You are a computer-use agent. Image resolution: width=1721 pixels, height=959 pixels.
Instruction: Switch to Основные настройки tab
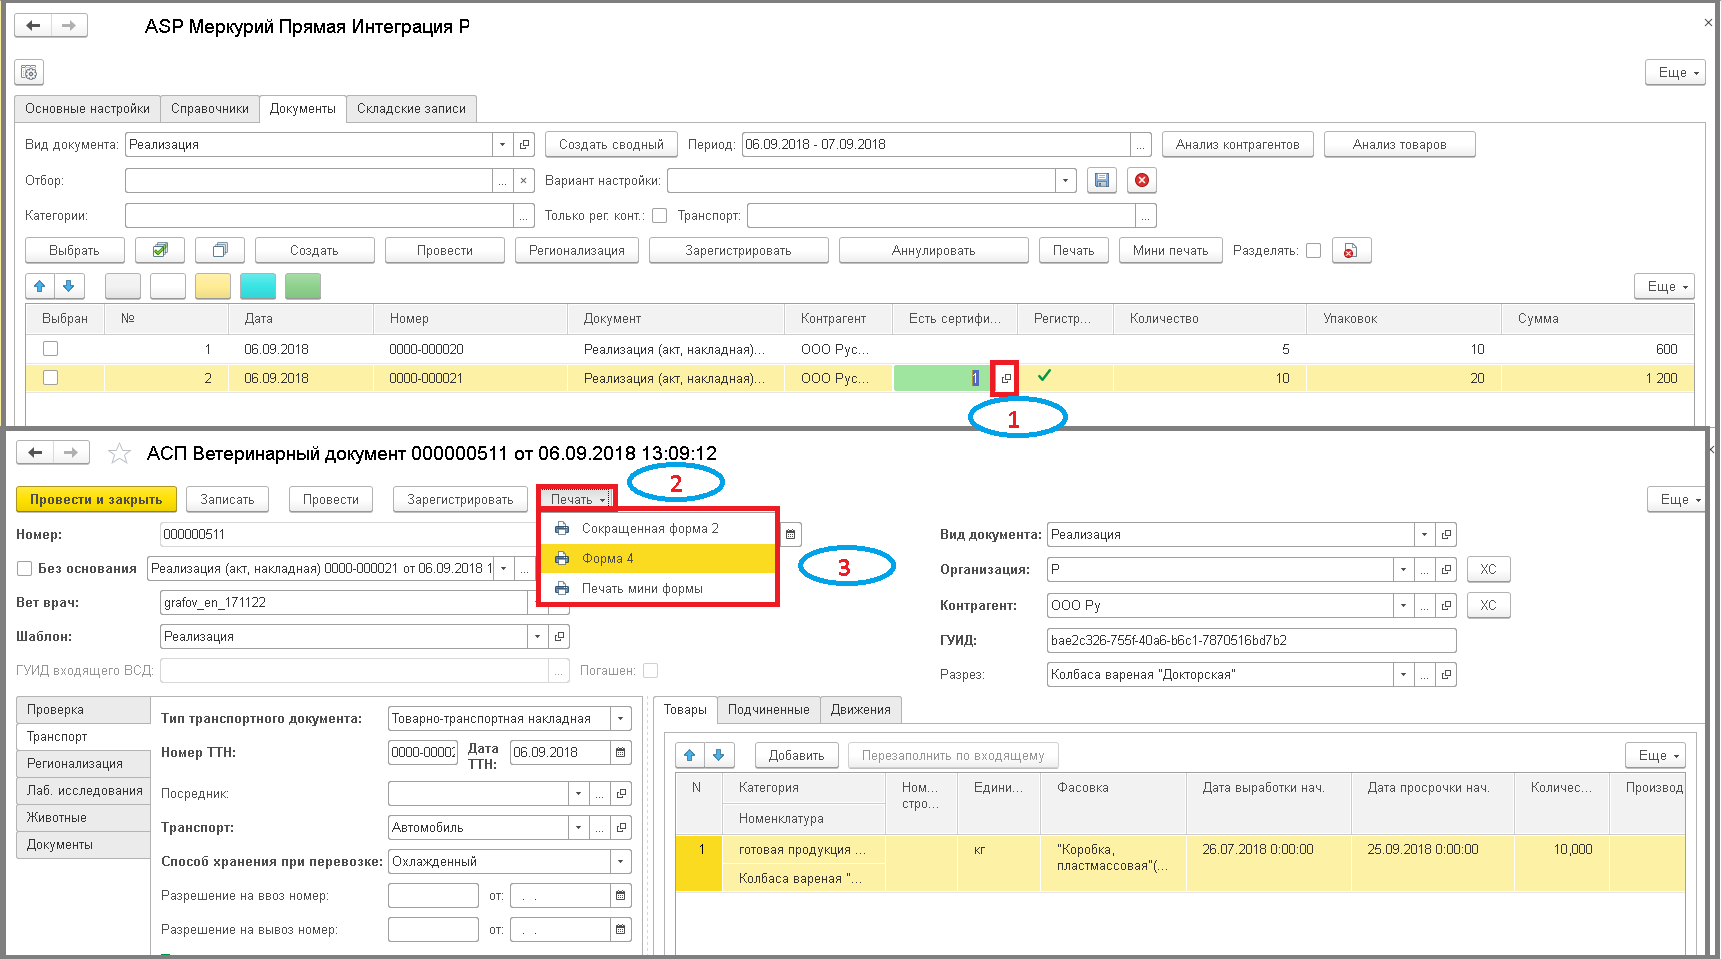88,109
